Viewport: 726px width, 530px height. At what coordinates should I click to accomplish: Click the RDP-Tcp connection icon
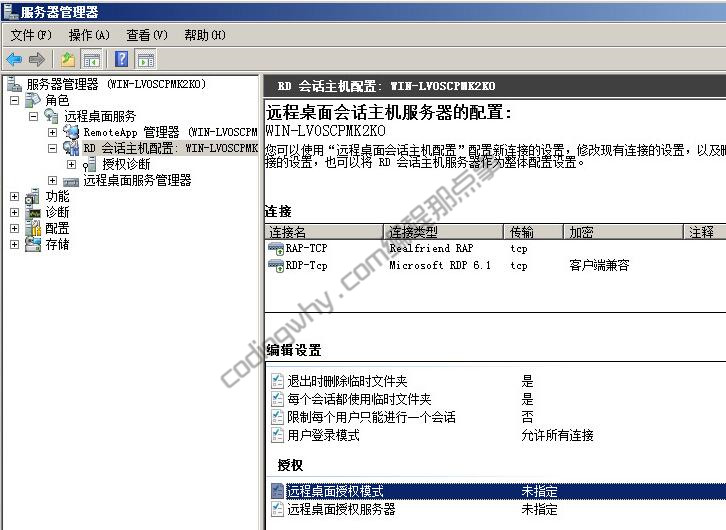click(276, 266)
